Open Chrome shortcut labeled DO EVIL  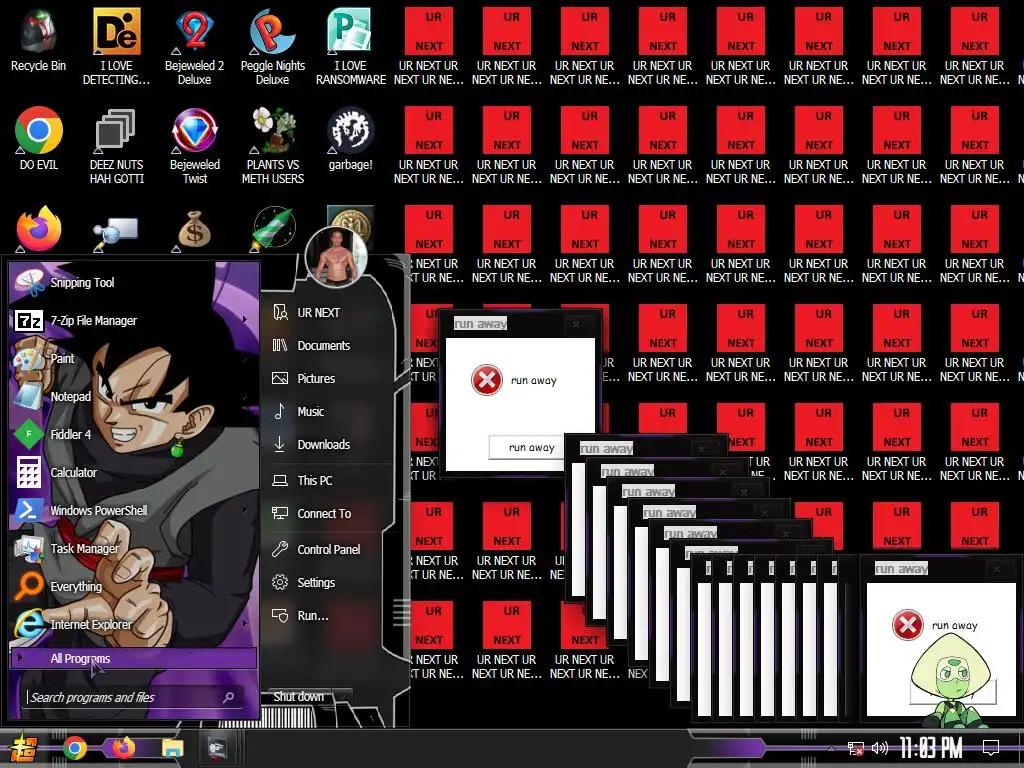coord(39,138)
